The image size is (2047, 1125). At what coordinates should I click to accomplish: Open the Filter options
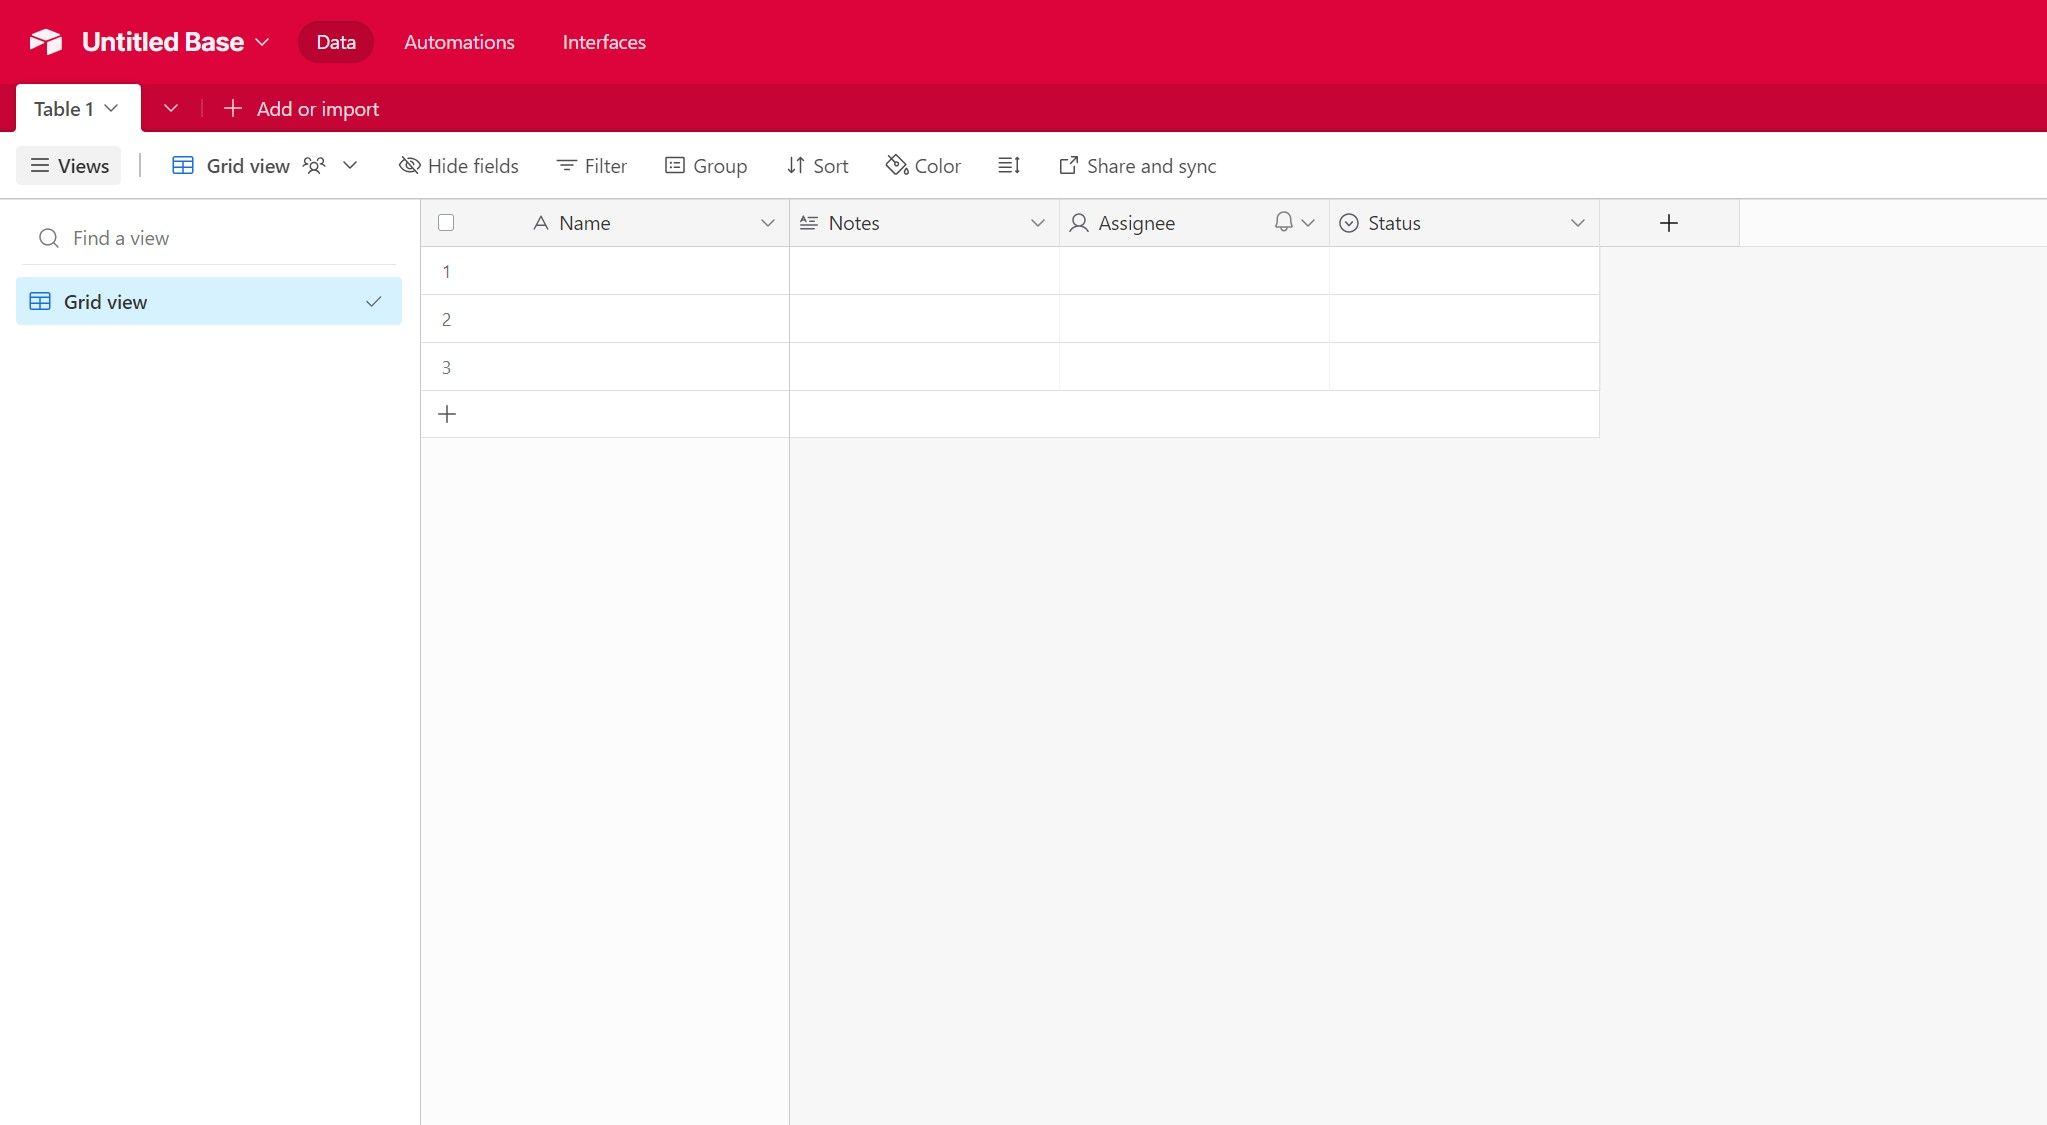pos(591,165)
